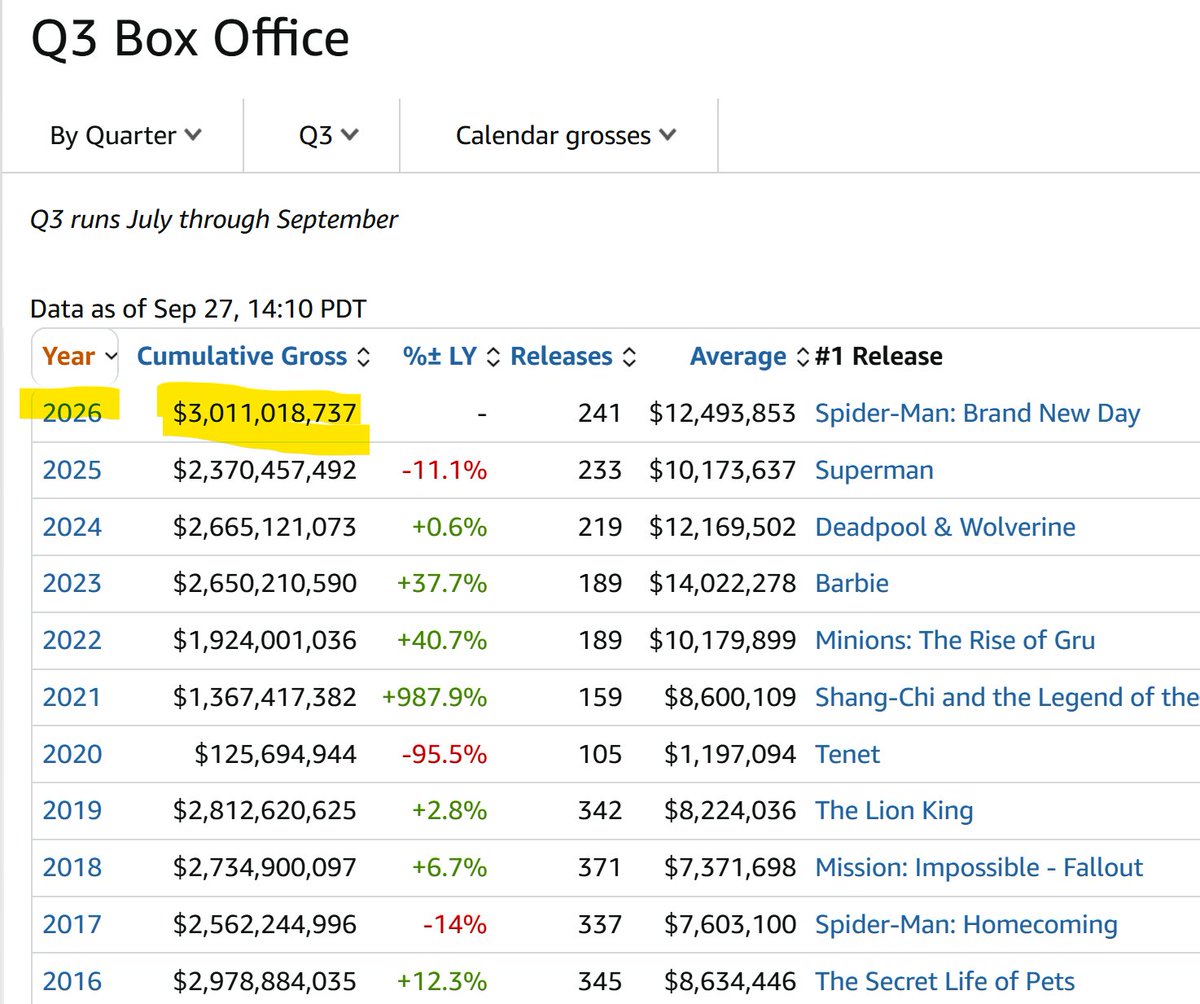
Task: Open The Secret Life of Pets link
Action: pos(946,982)
